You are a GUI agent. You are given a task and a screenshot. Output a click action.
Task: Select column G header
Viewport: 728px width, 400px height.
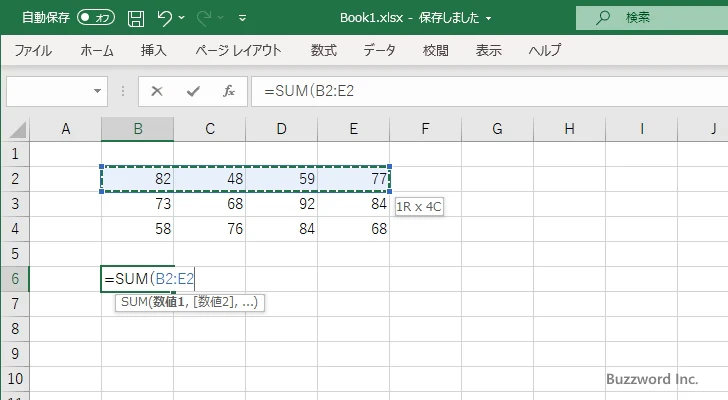coord(497,129)
